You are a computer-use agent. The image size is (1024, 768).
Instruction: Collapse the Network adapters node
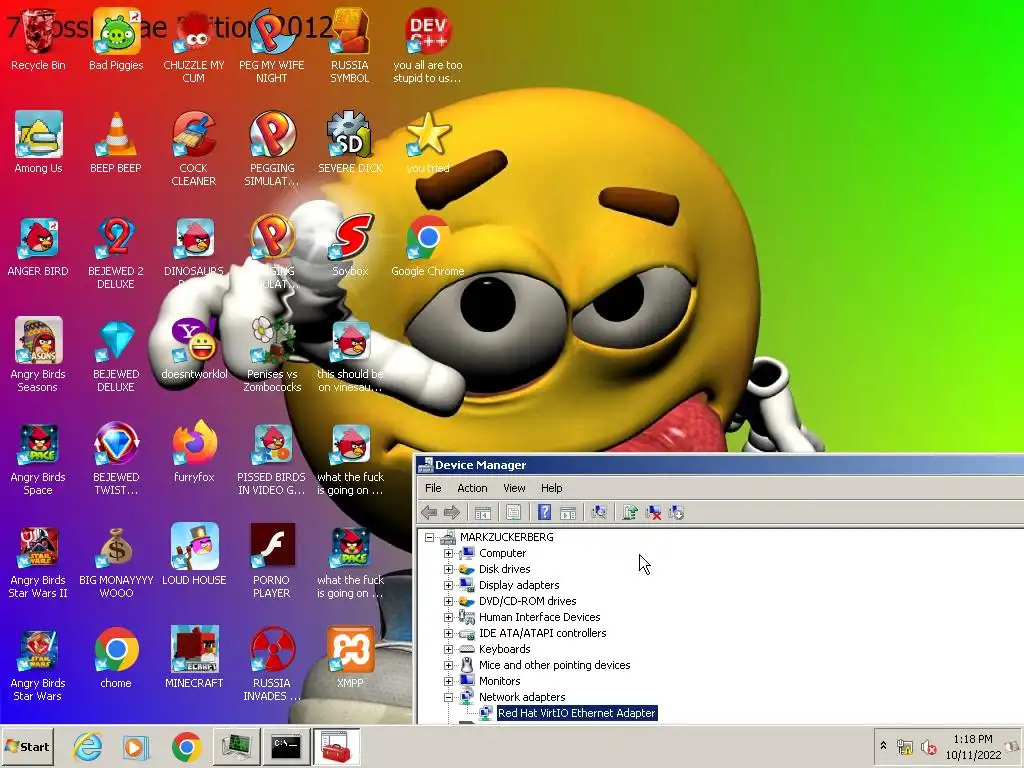point(449,697)
